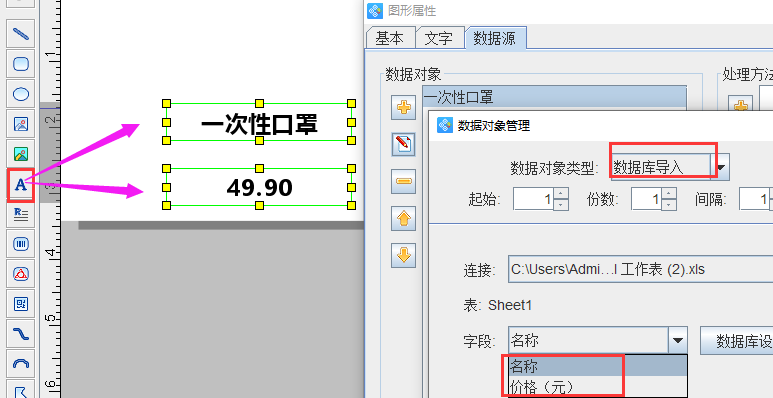Select the rounded rectangle tool
773x398 pixels.
point(21,64)
